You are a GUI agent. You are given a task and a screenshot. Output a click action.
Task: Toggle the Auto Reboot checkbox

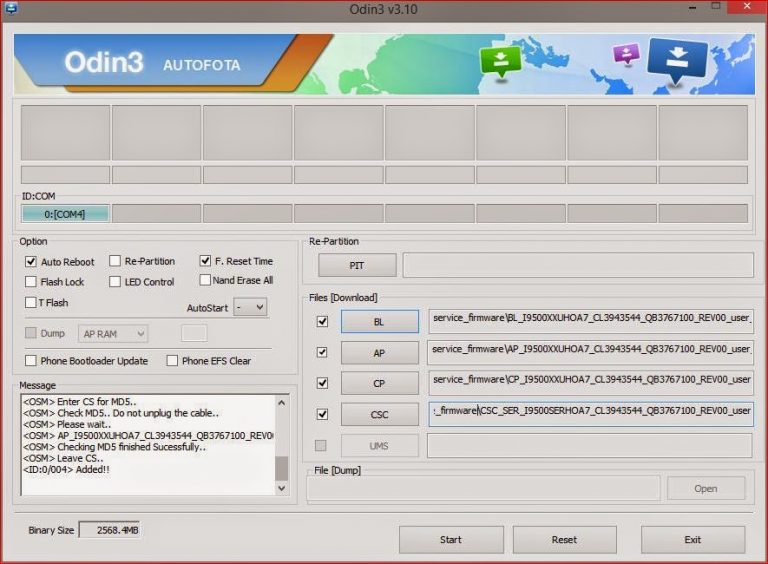(x=31, y=261)
